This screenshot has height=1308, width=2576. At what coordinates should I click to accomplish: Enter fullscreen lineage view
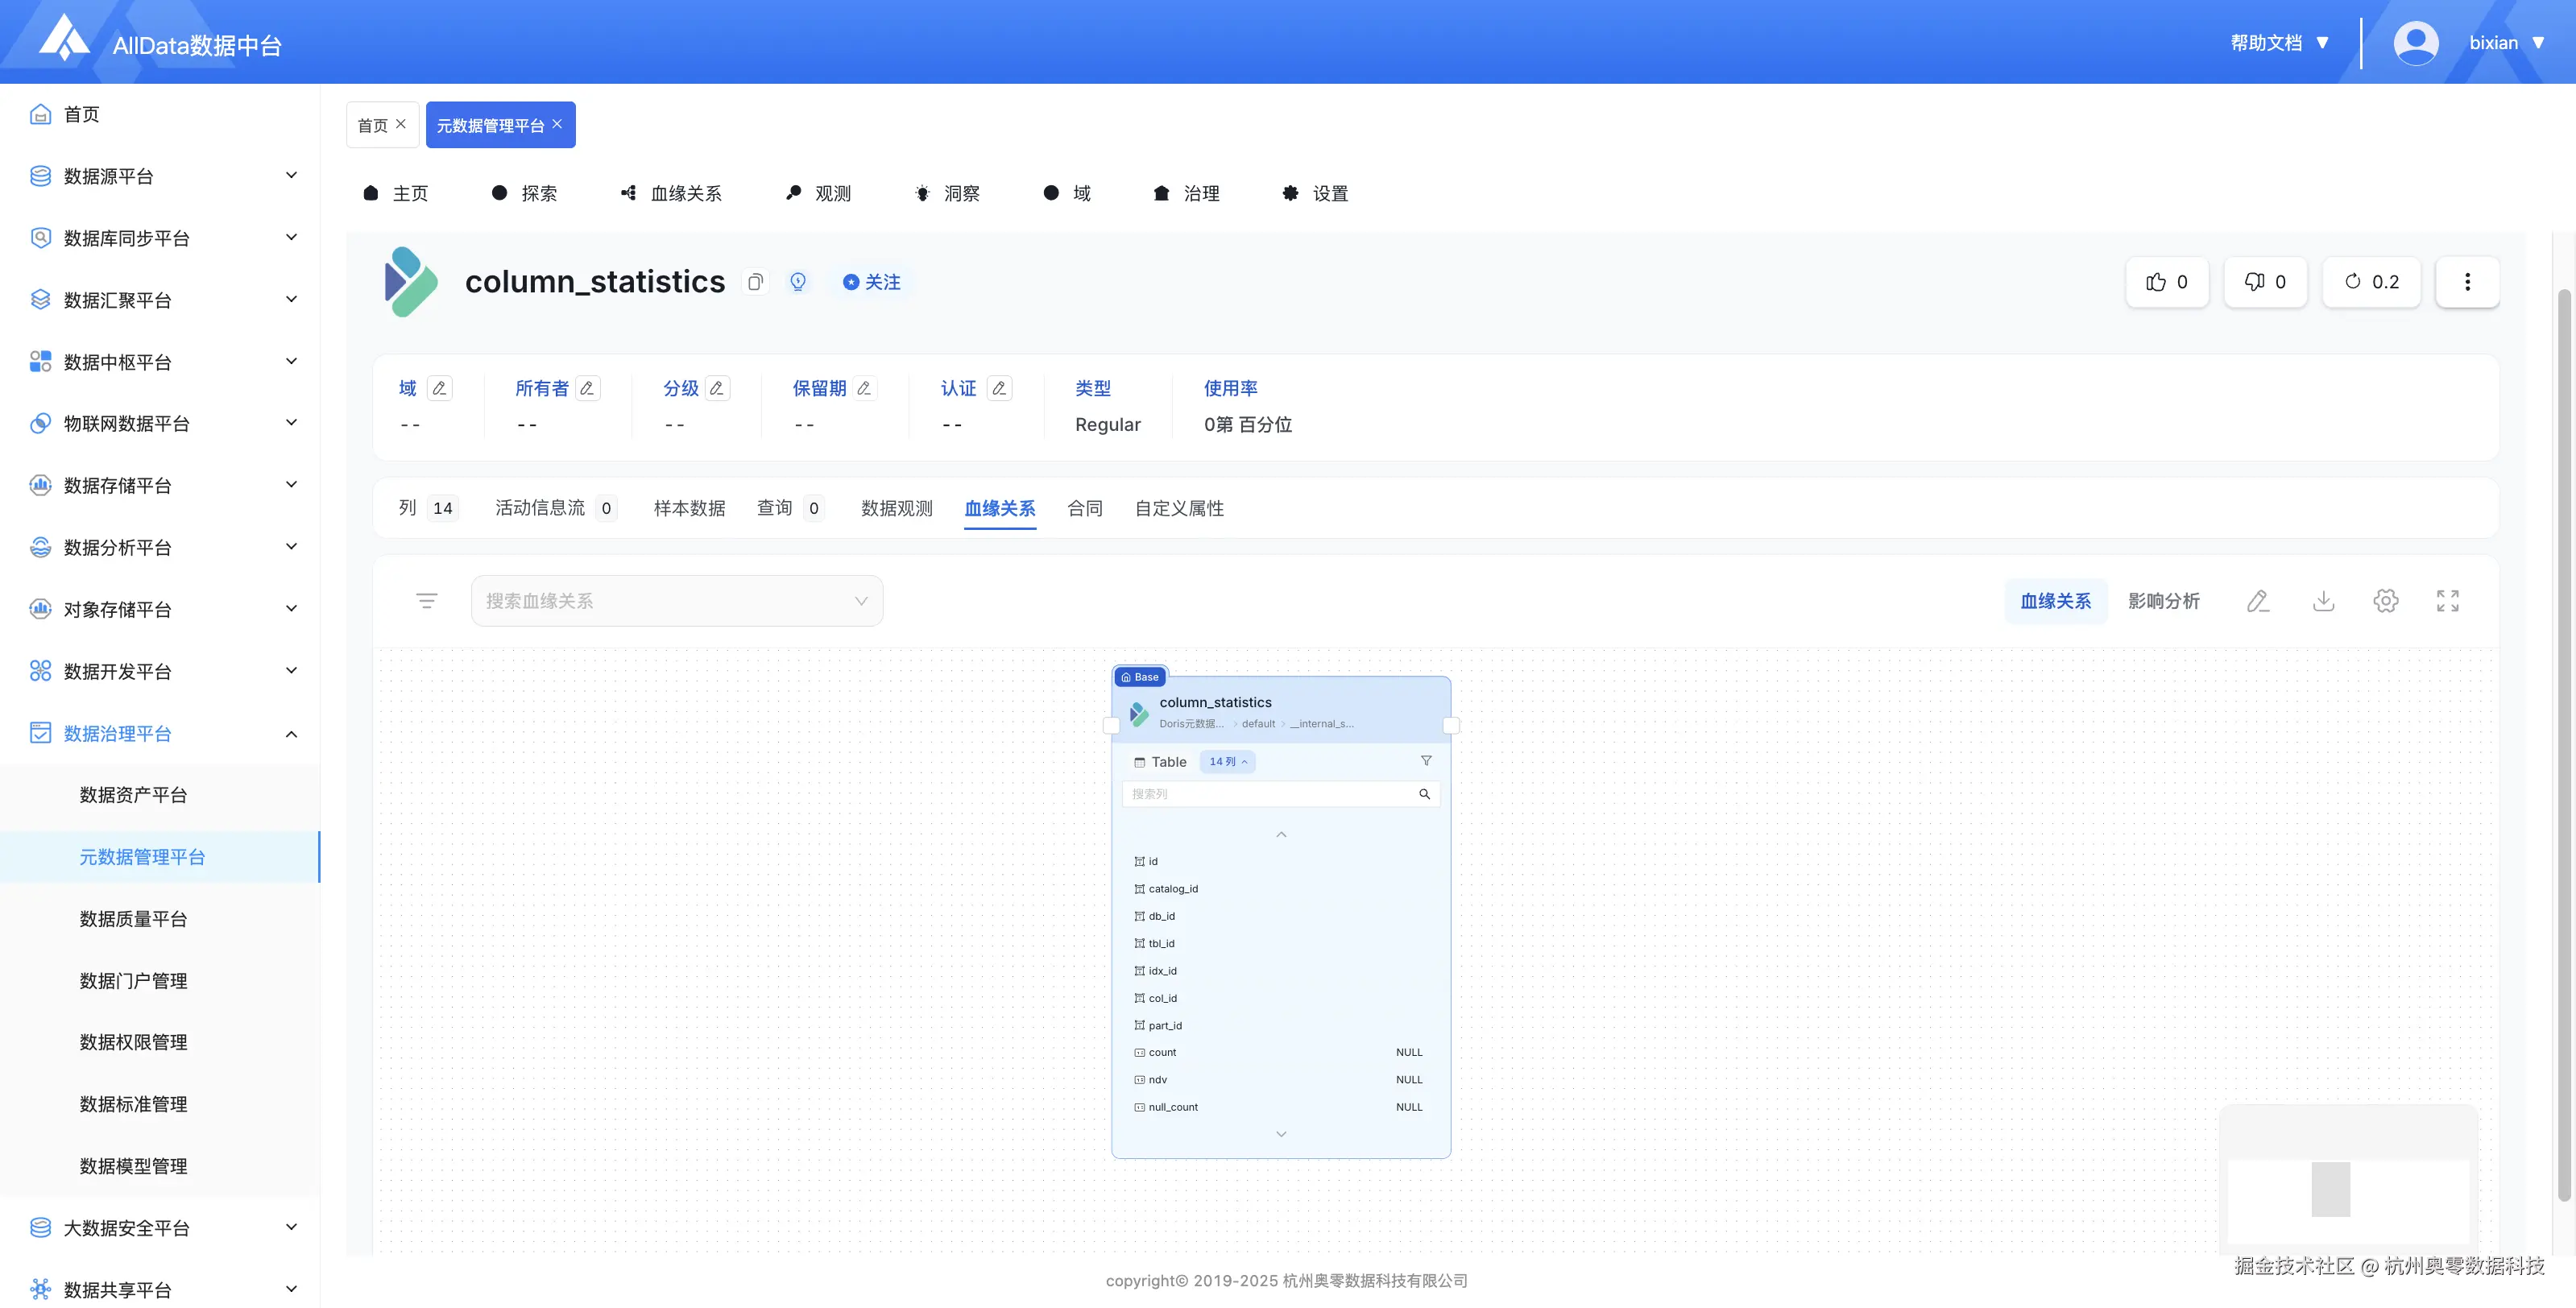(x=2447, y=601)
